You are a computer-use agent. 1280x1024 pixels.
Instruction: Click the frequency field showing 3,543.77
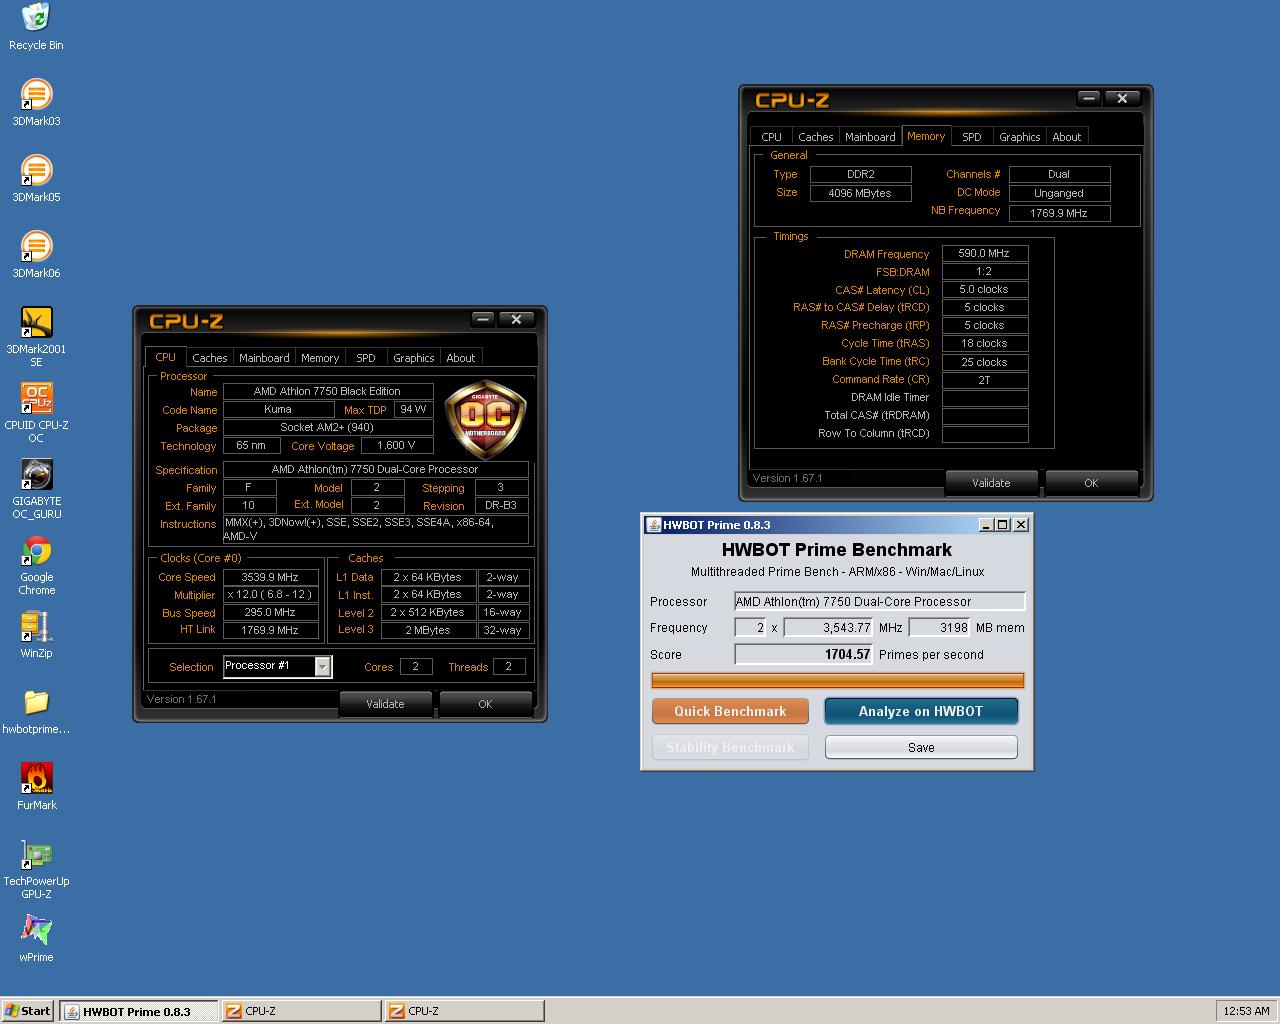829,627
